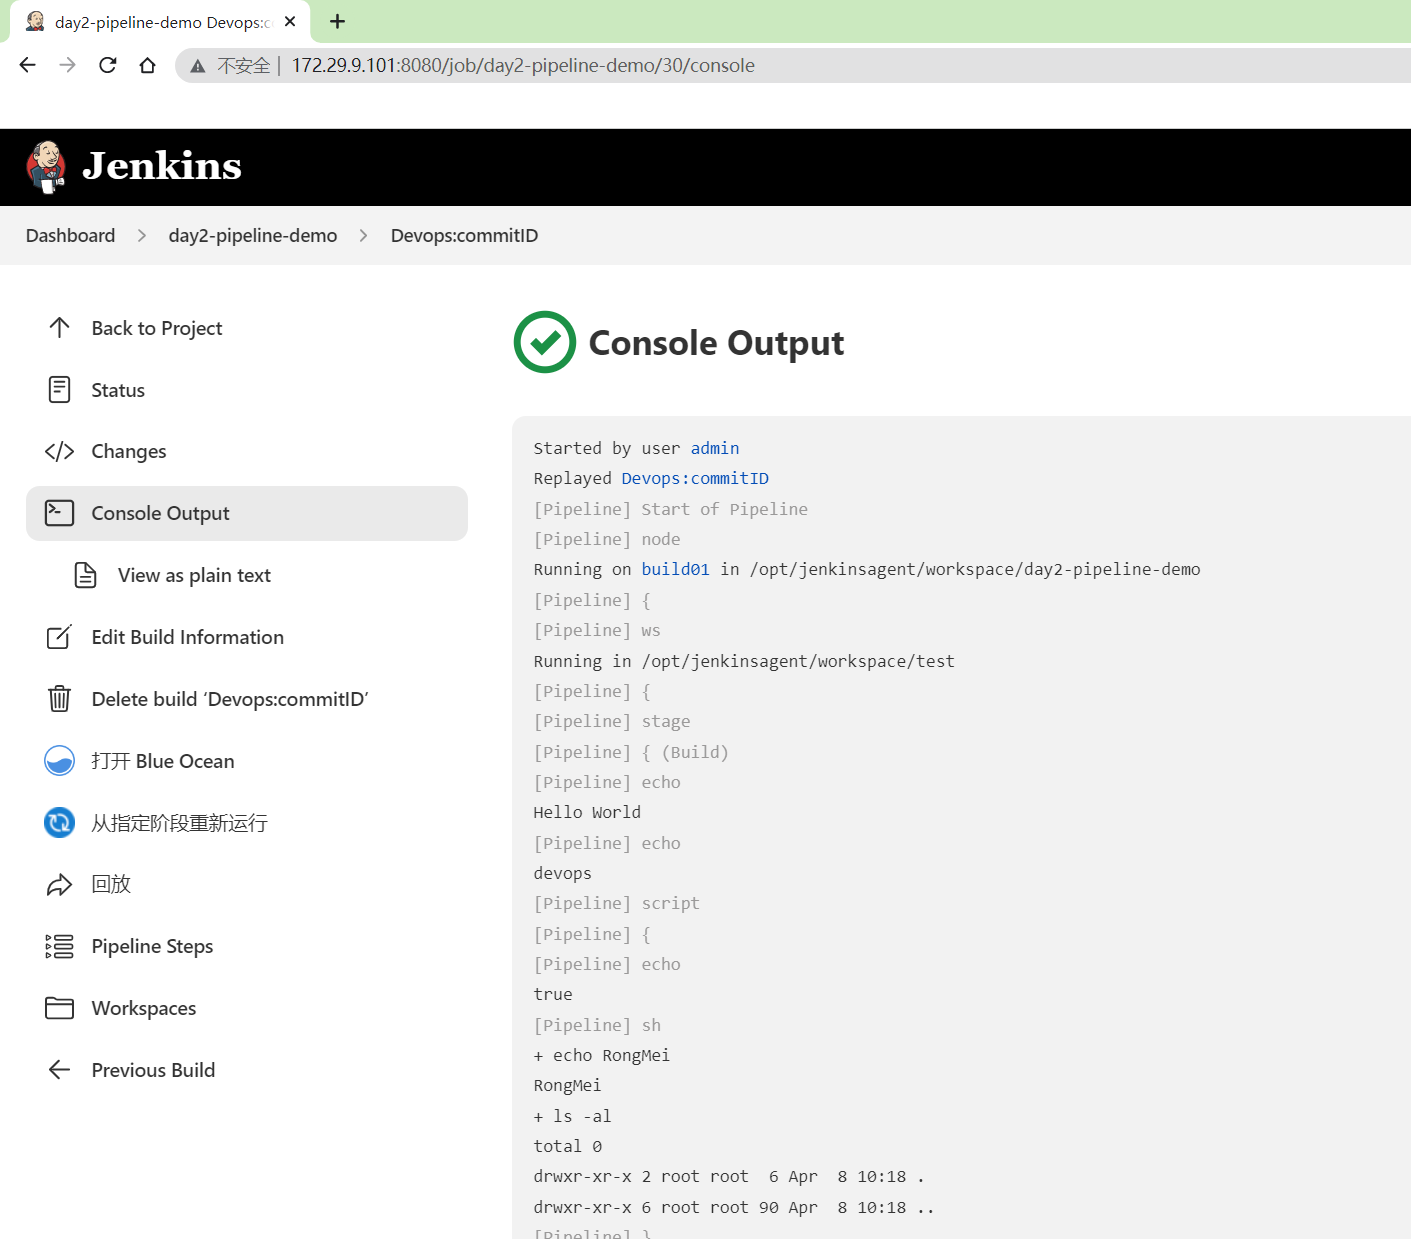Click the Console Output terminal icon
The image size is (1411, 1239).
[59, 513]
